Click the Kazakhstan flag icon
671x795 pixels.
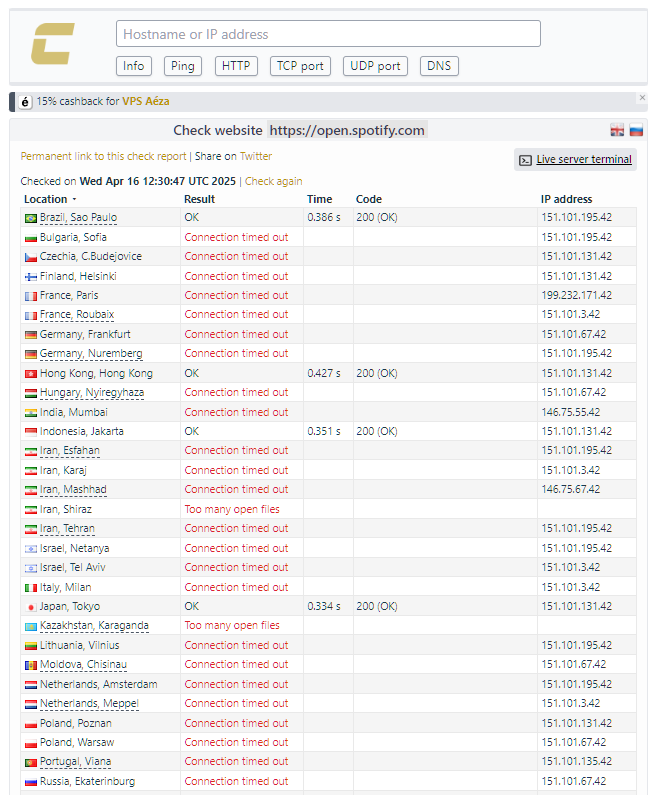30,626
